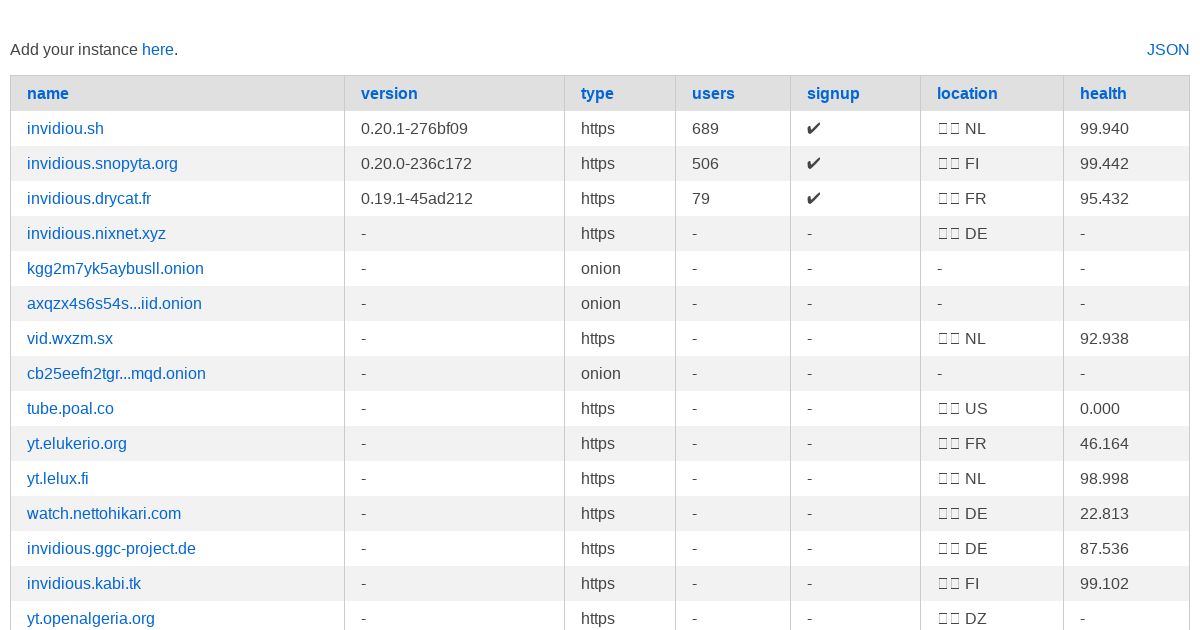
Task: Click signup checkmark in invidious.snopyta.org row
Action: (814, 163)
